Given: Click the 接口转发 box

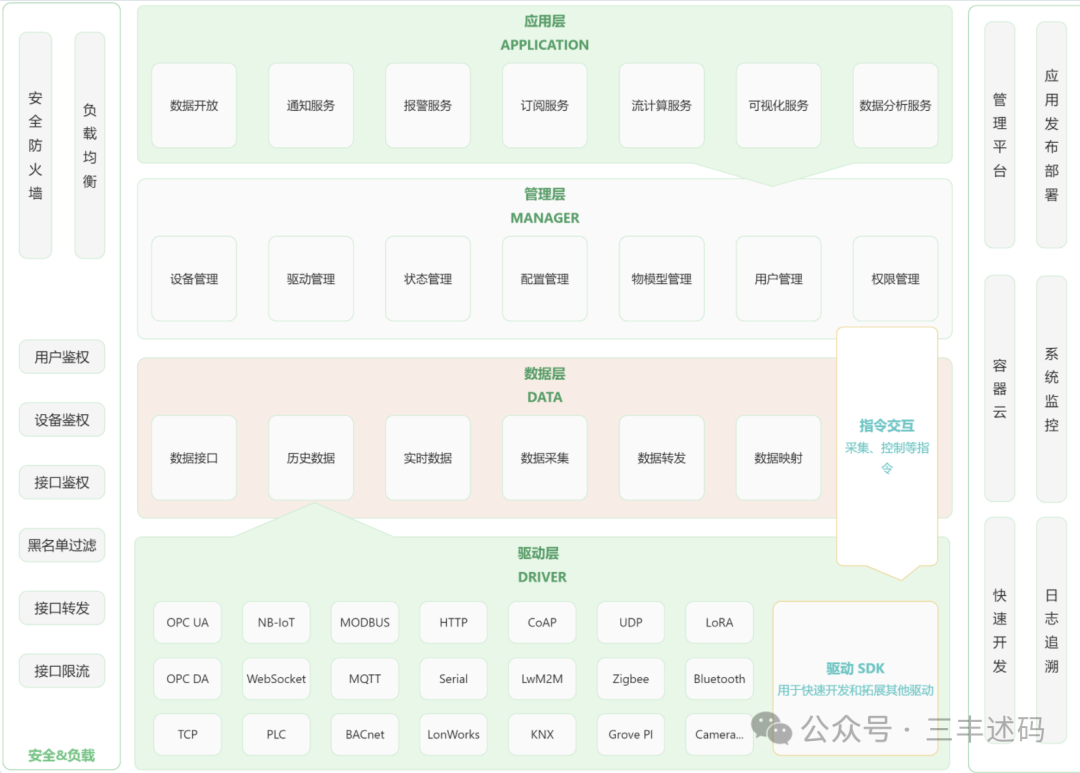Looking at the screenshot, I should tap(62, 608).
